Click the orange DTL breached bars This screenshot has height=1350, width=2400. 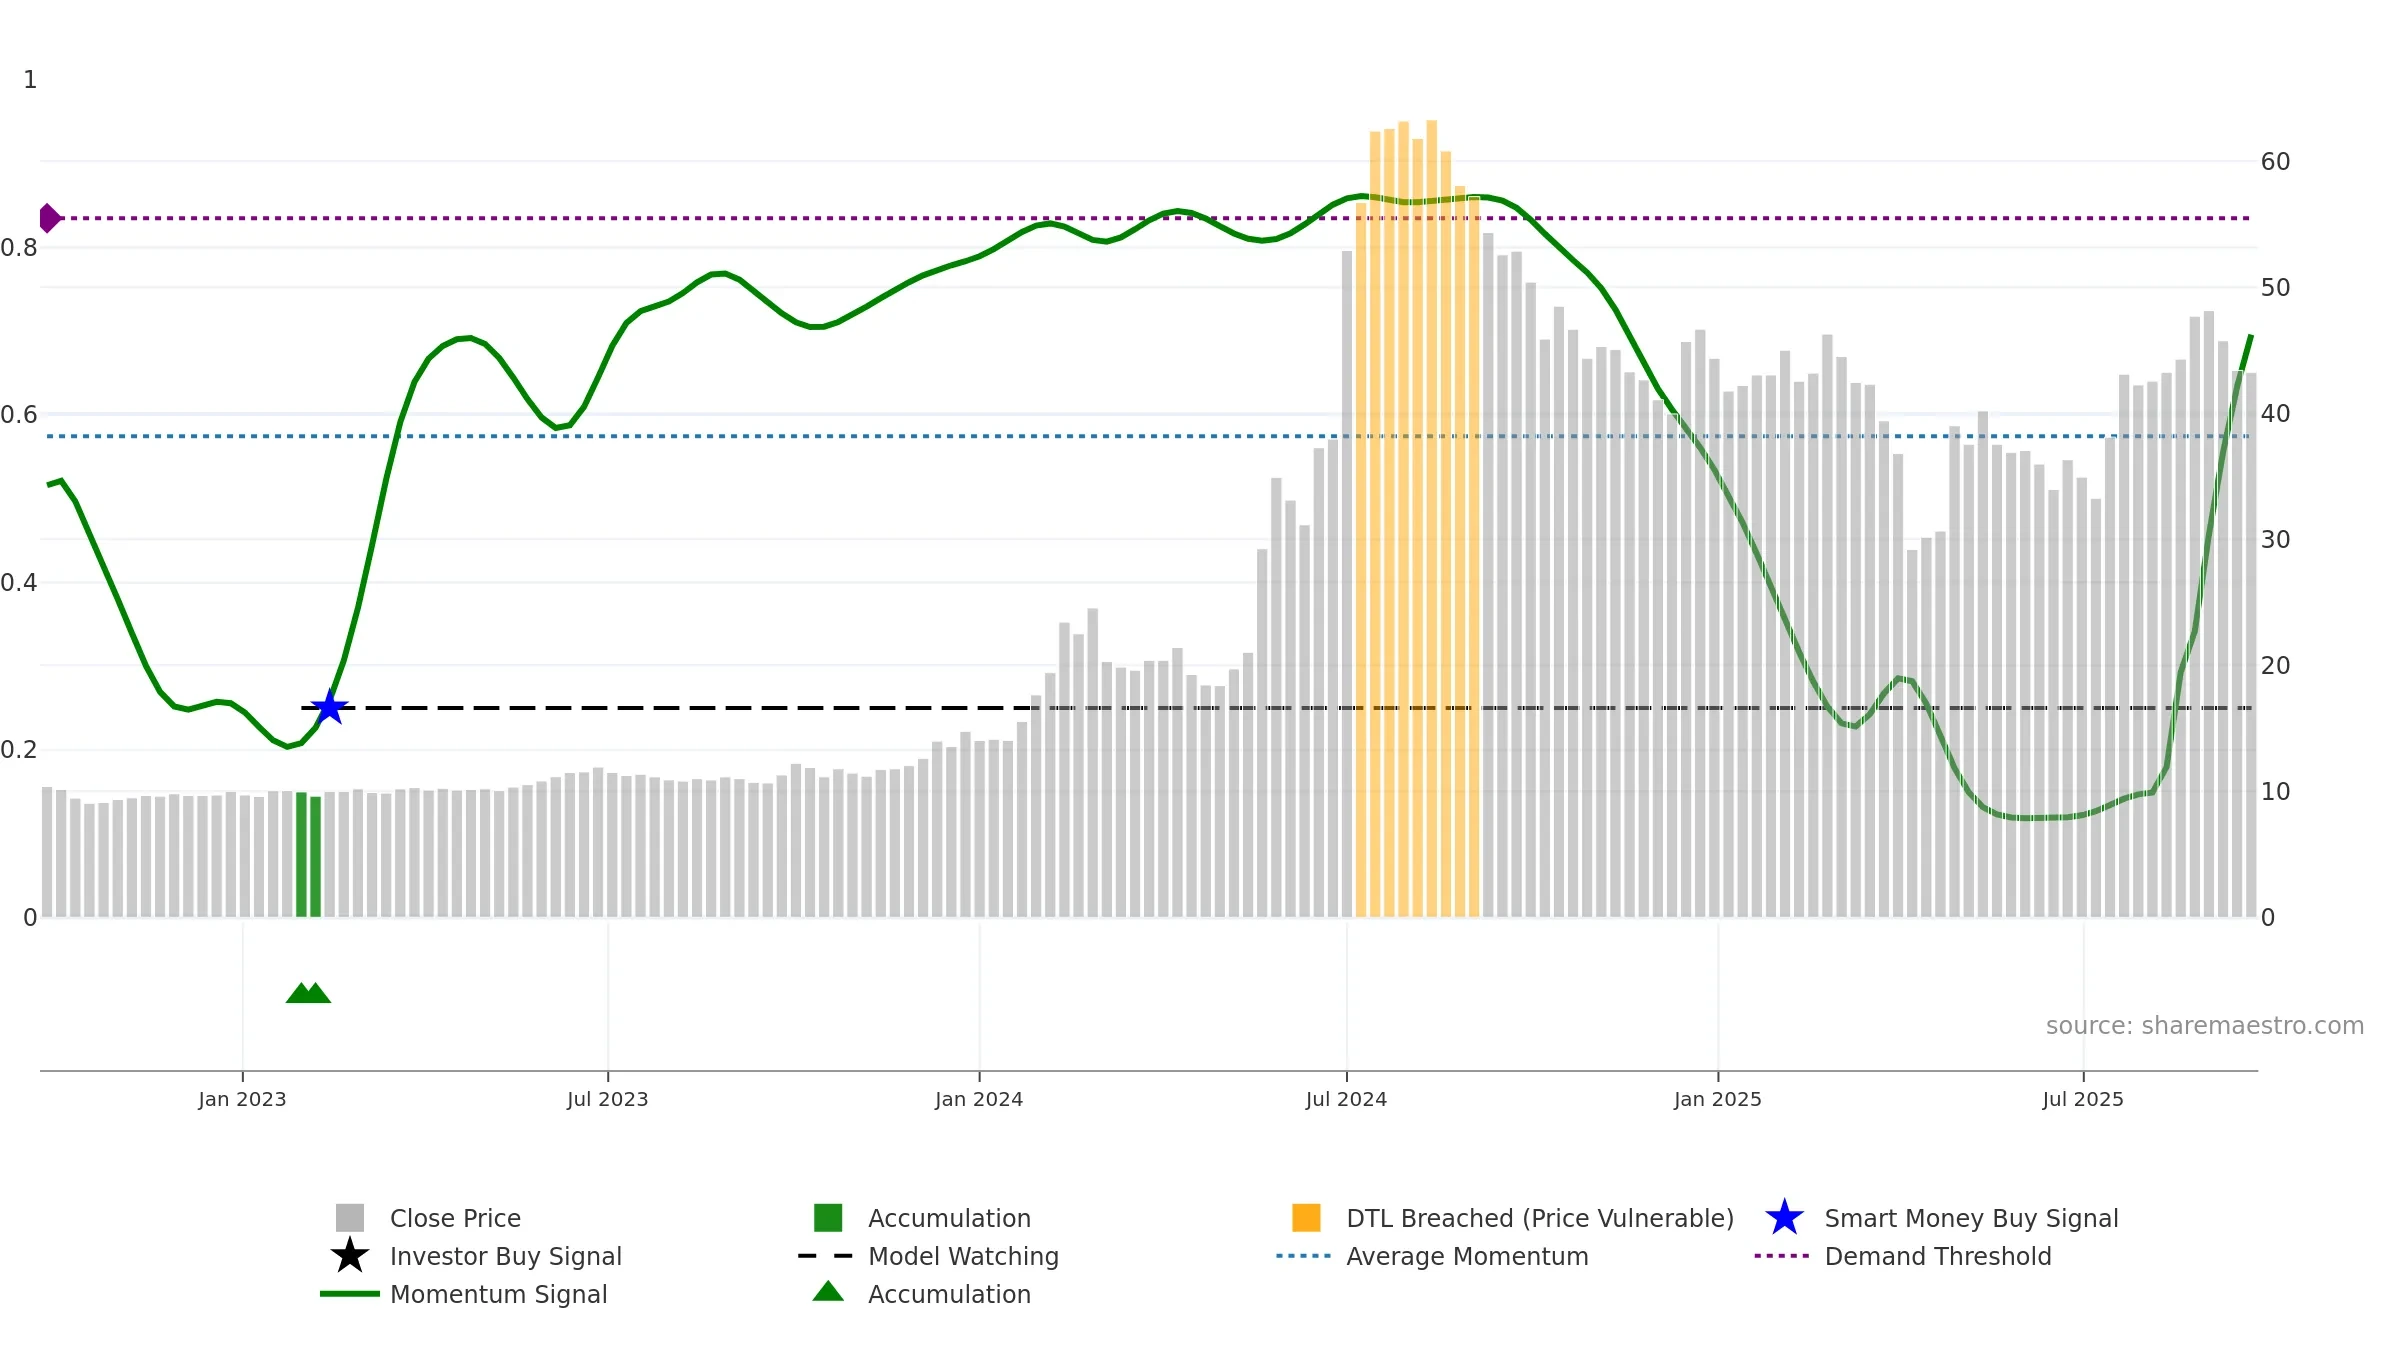pos(1417,518)
